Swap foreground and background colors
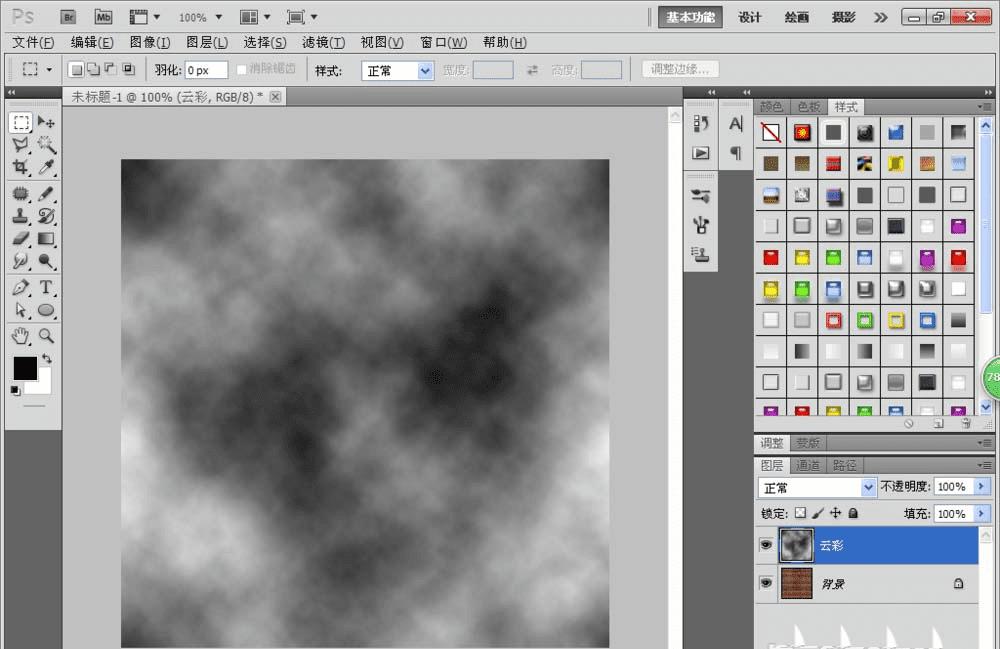This screenshot has width=1000, height=649. pyautogui.click(x=46, y=359)
